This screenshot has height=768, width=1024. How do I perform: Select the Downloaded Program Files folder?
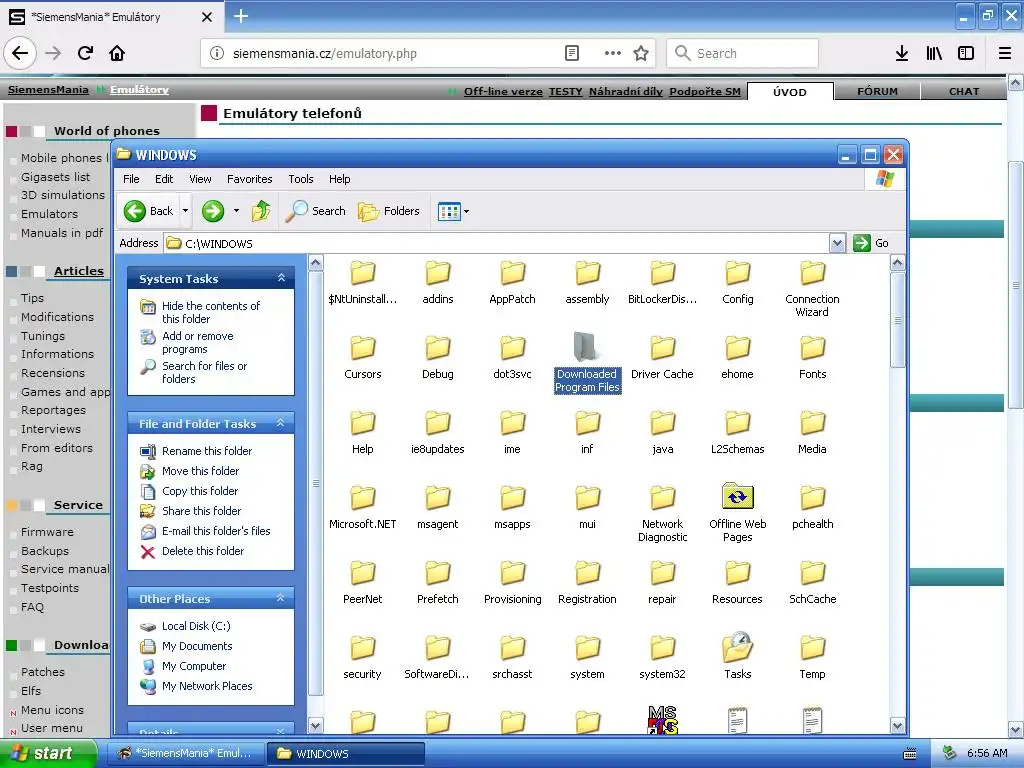click(586, 363)
